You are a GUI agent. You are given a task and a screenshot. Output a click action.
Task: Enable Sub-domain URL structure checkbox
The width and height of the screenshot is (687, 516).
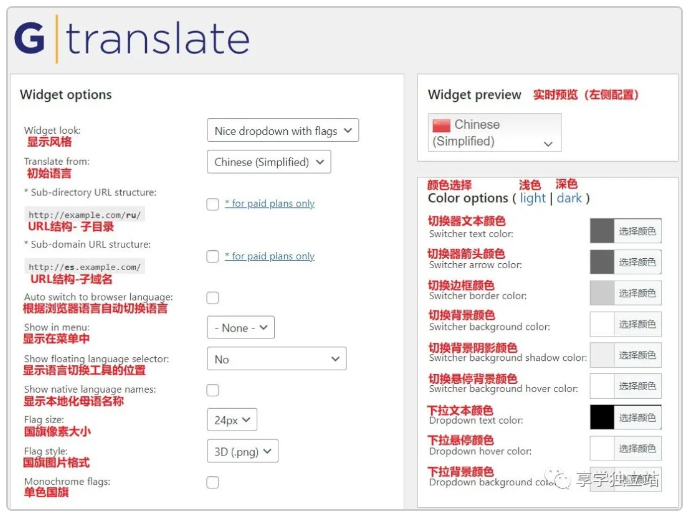pyautogui.click(x=212, y=257)
